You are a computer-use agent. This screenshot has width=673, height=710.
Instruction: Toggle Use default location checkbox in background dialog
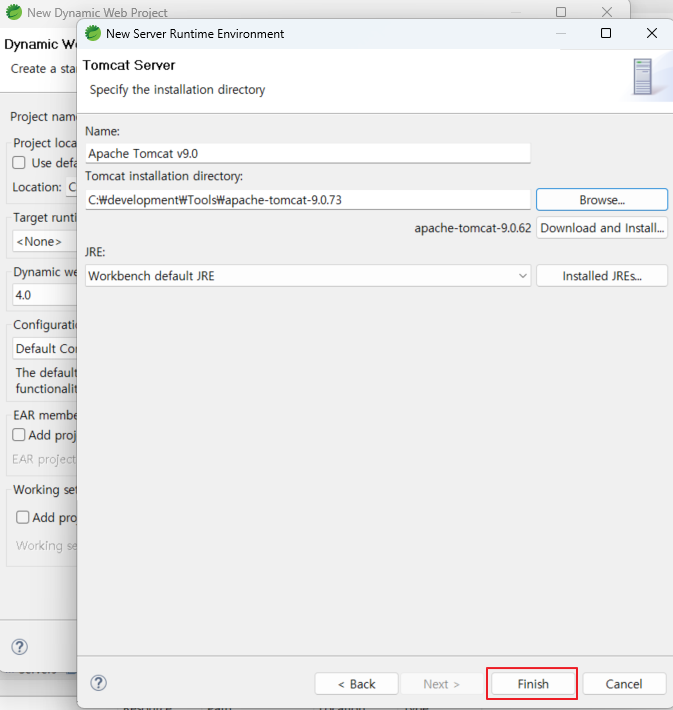(x=19, y=163)
